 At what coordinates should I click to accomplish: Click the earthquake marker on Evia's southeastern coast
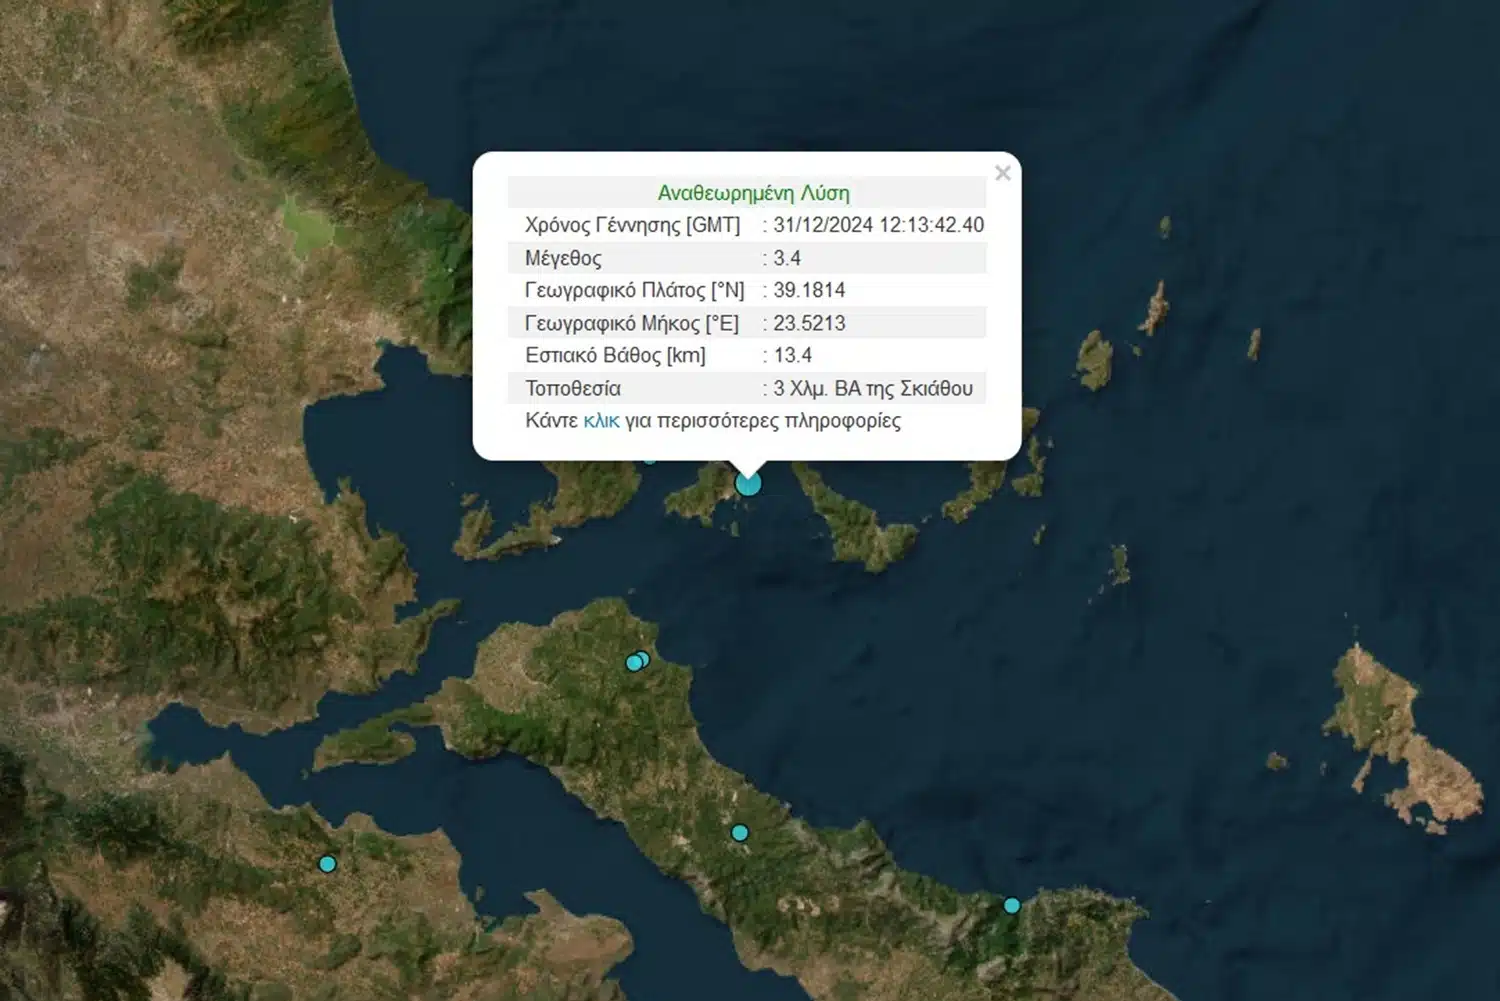(x=1012, y=906)
